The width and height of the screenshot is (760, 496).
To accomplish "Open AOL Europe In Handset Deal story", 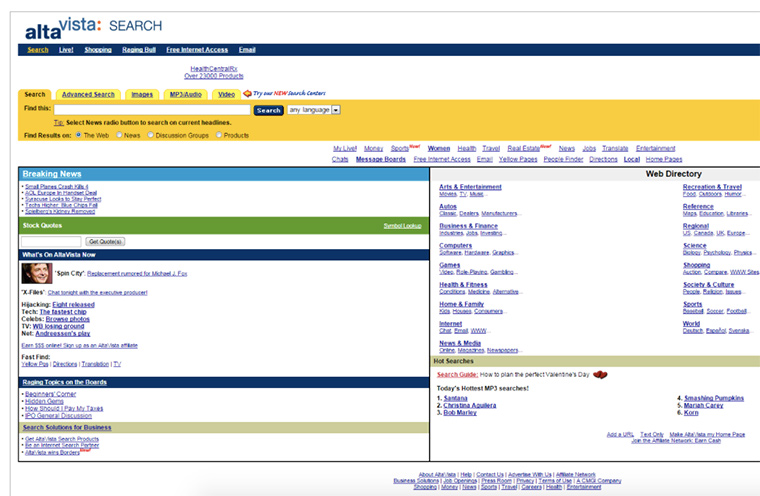I will pos(61,193).
